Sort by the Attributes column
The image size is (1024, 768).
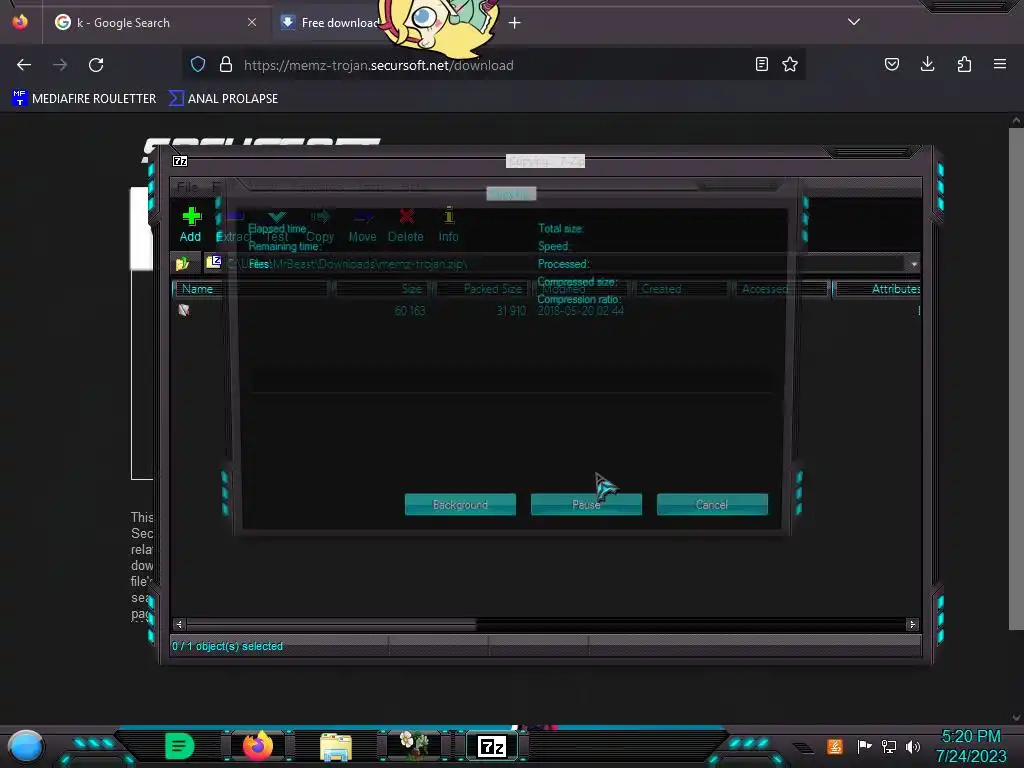[x=877, y=289]
